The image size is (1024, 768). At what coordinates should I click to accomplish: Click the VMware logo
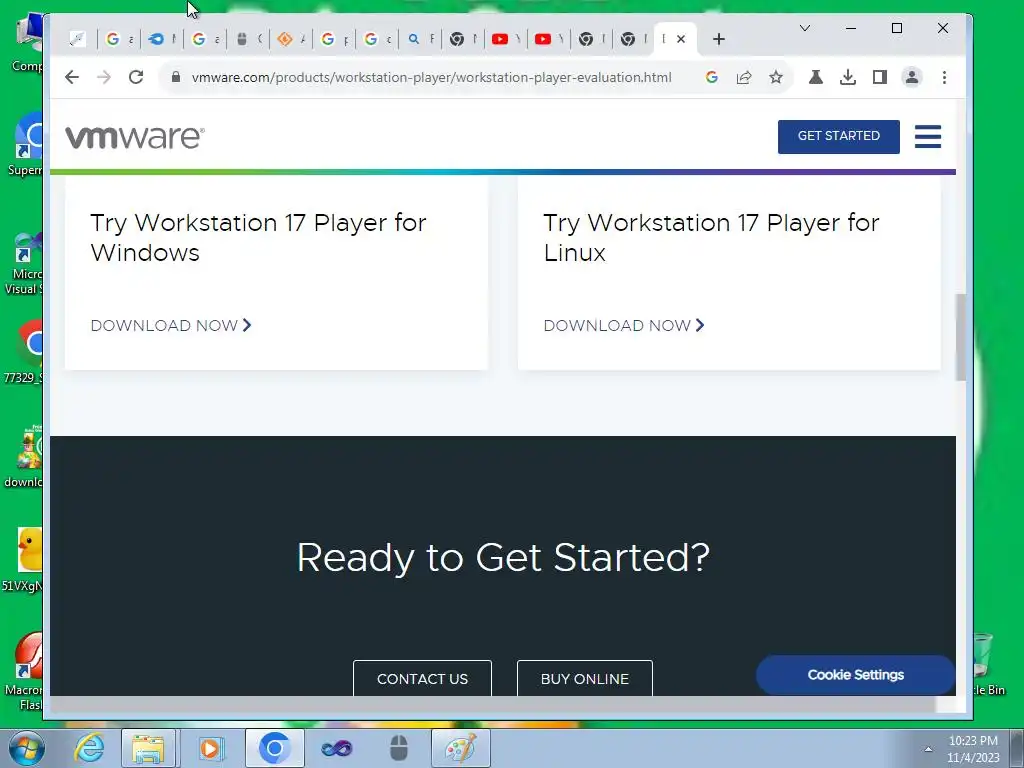[x=135, y=137]
